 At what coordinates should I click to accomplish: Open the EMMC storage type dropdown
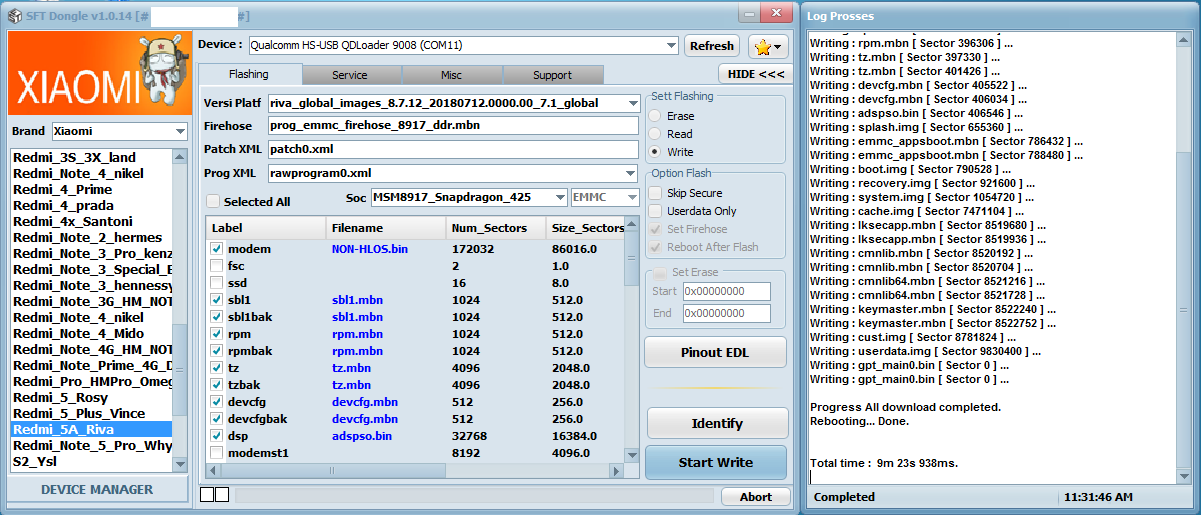click(632, 198)
